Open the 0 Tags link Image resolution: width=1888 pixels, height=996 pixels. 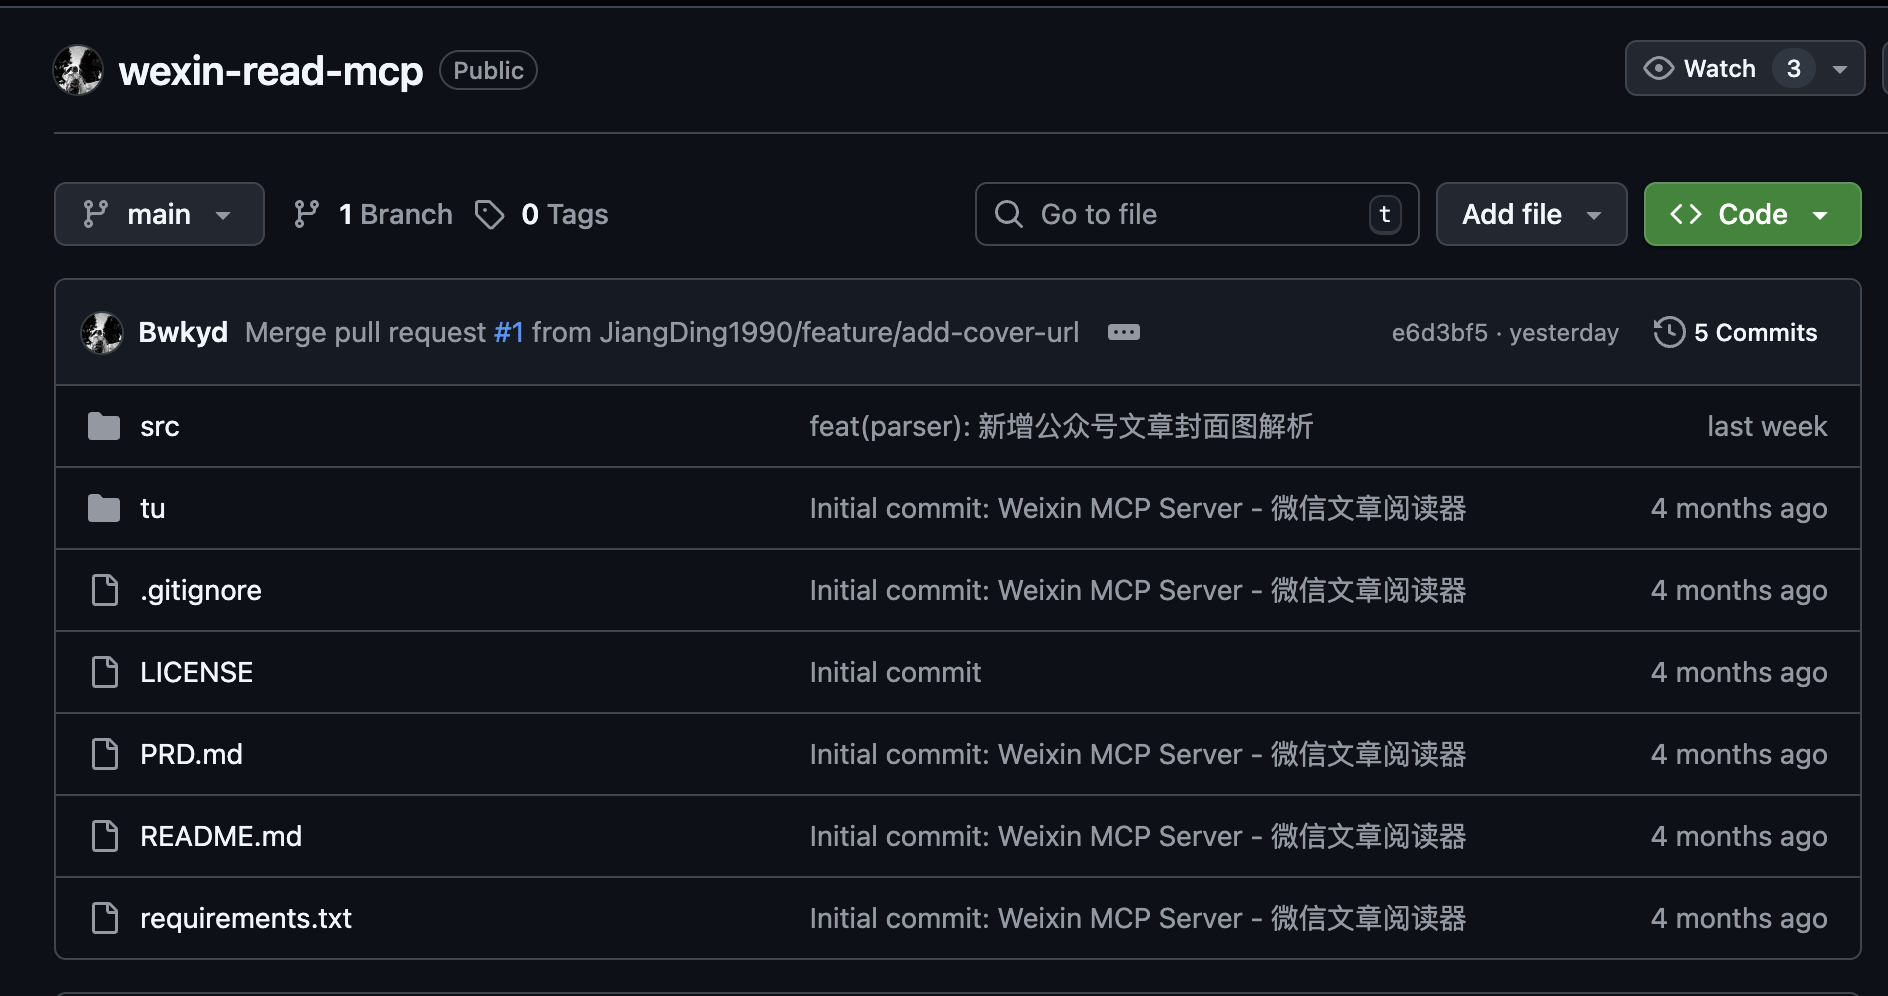click(x=542, y=214)
